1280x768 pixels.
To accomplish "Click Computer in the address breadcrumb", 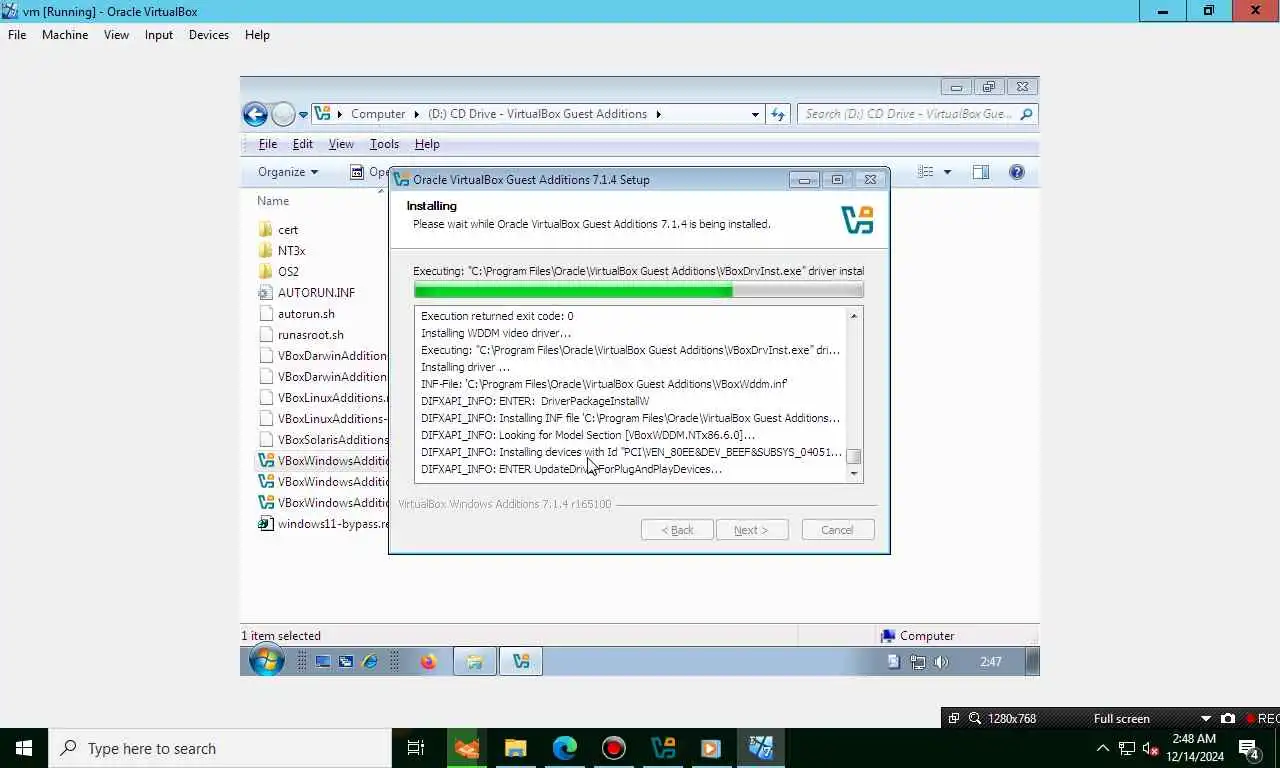I will click(x=378, y=114).
